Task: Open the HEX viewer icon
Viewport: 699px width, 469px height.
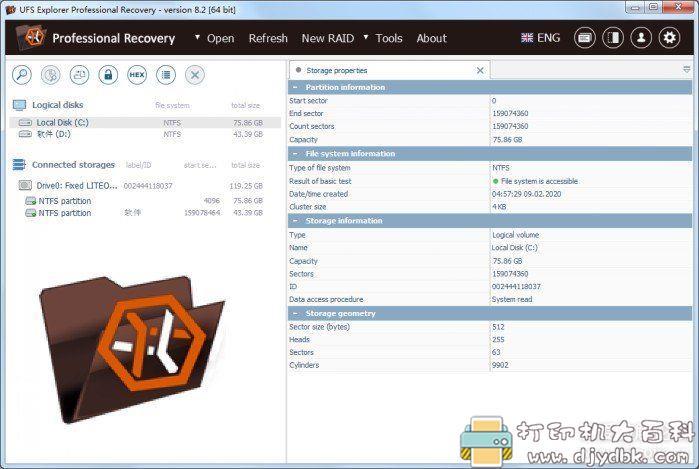Action: coord(137,74)
